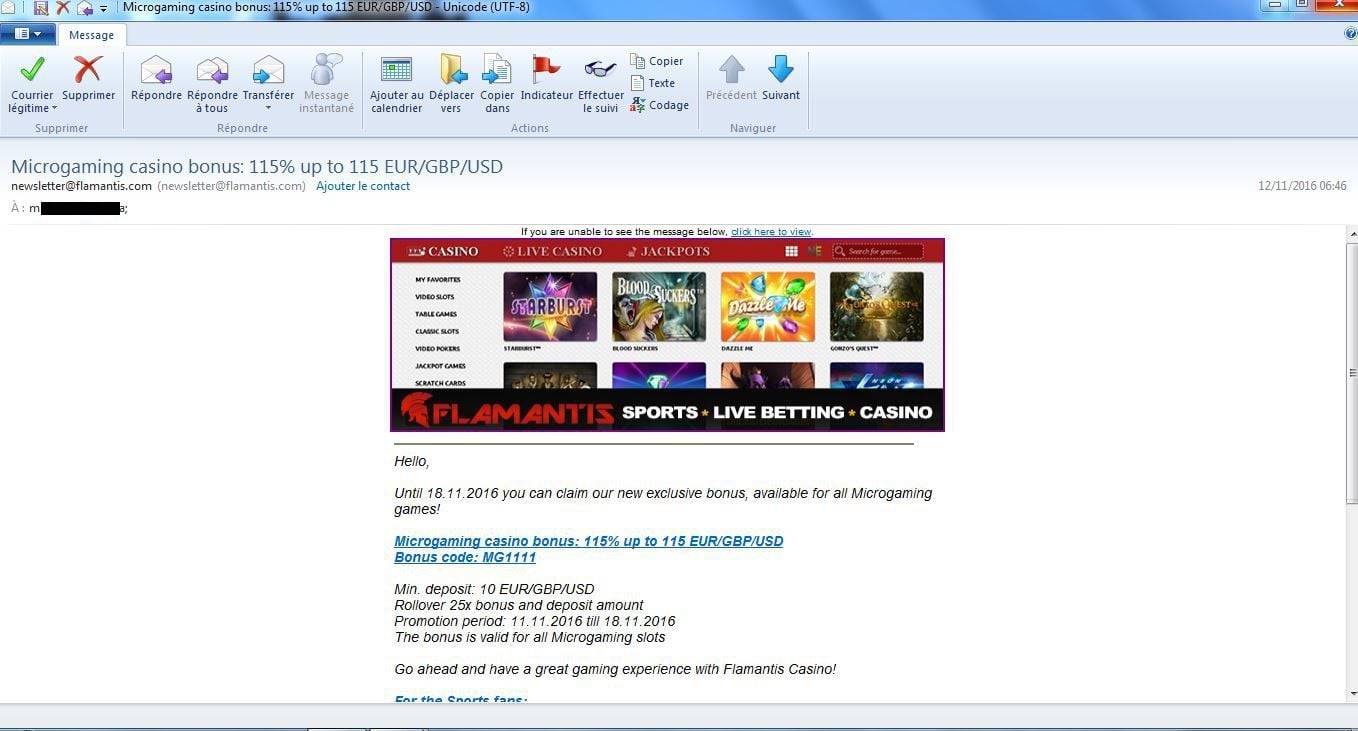Click sender address newsletter@flamantis.com
This screenshot has width=1358, height=731.
[x=81, y=186]
